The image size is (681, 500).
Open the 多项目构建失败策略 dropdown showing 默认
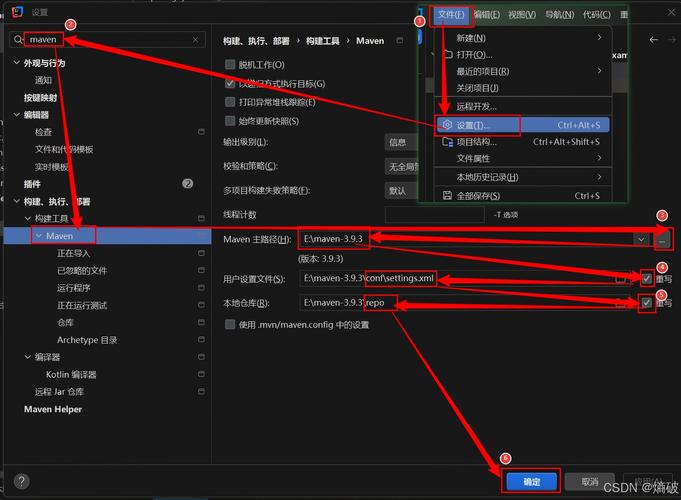coord(401,191)
